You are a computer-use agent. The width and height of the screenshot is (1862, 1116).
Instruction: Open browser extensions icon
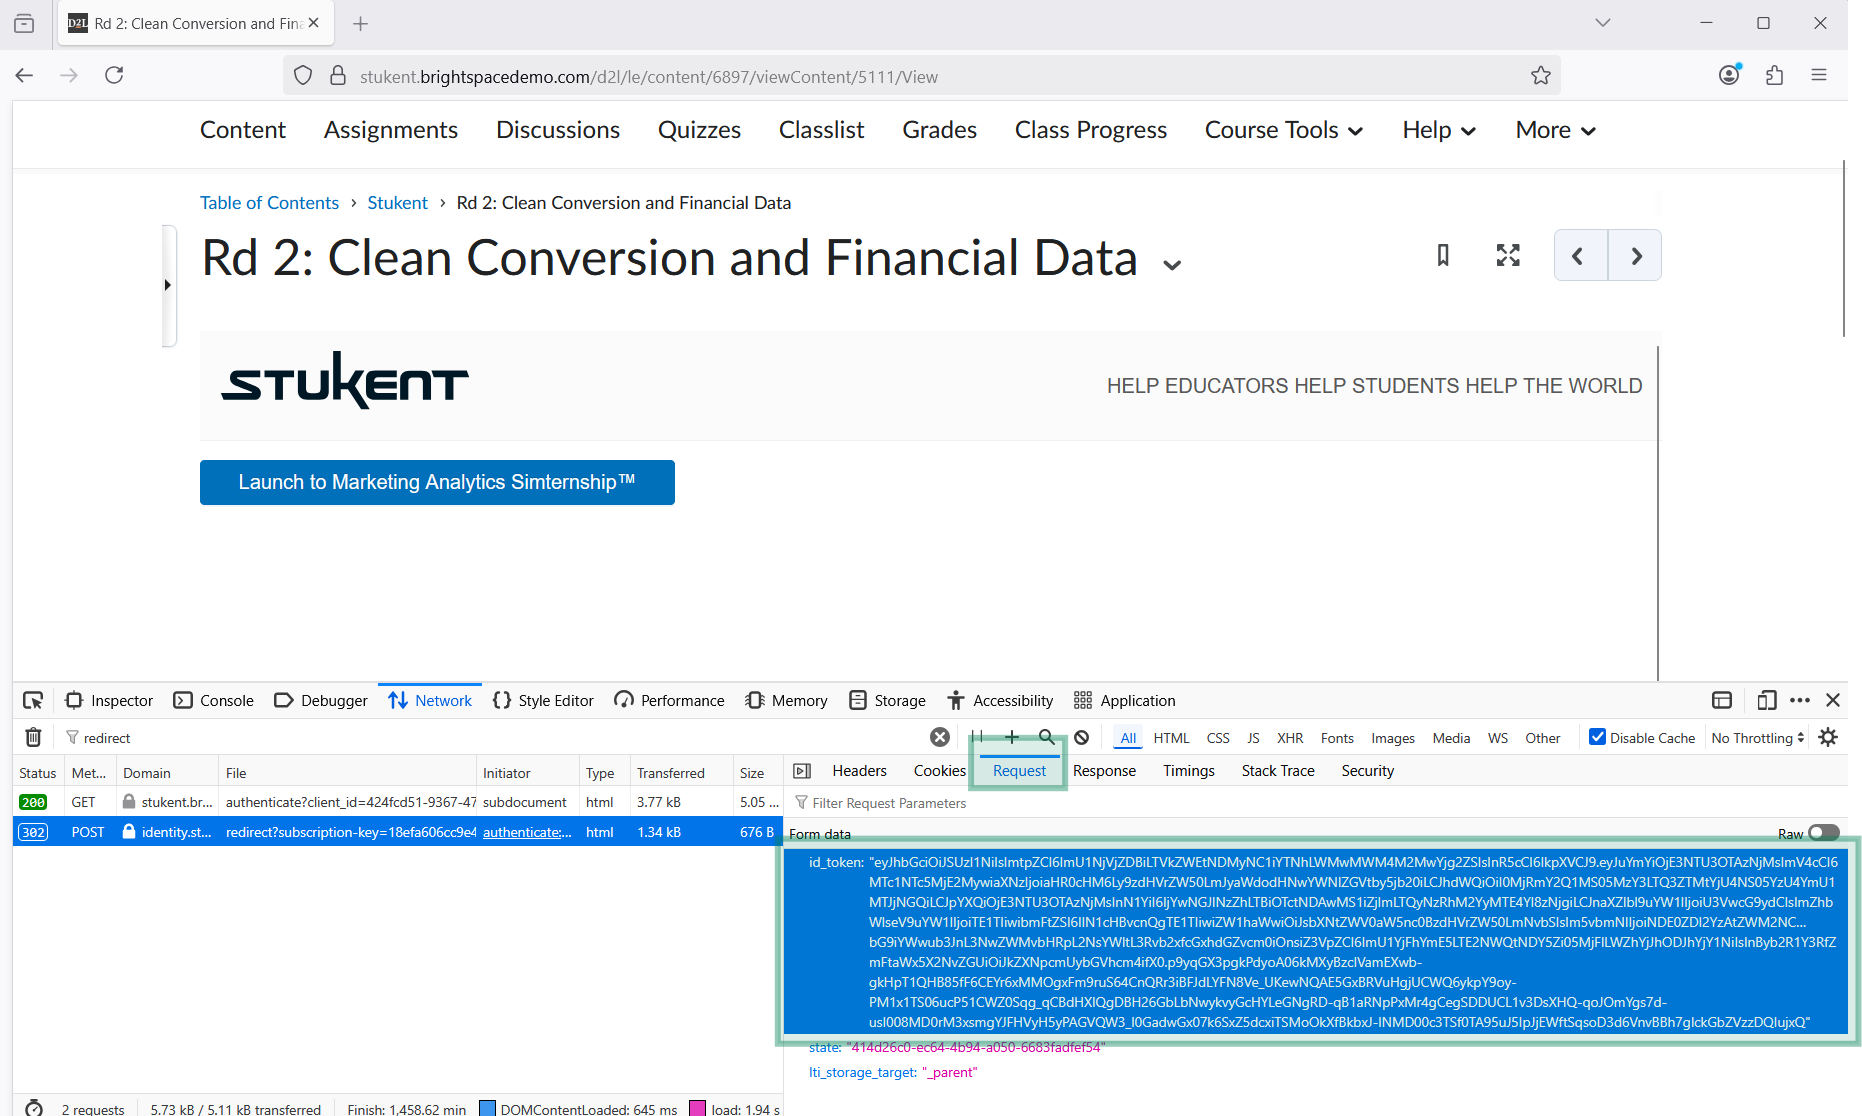tap(1775, 75)
